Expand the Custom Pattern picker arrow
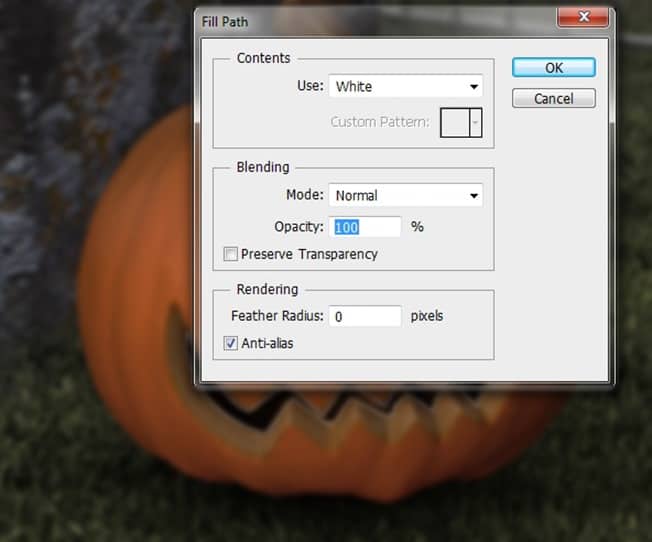Image resolution: width=652 pixels, height=542 pixels. 475,122
